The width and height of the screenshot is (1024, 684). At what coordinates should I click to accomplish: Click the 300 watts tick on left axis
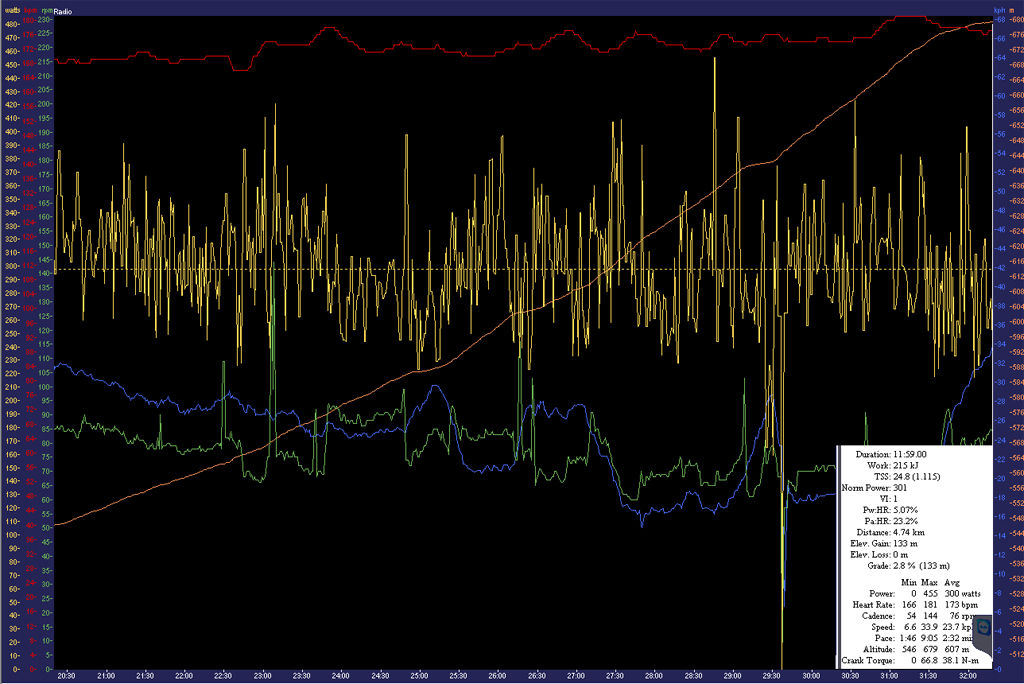(11, 266)
